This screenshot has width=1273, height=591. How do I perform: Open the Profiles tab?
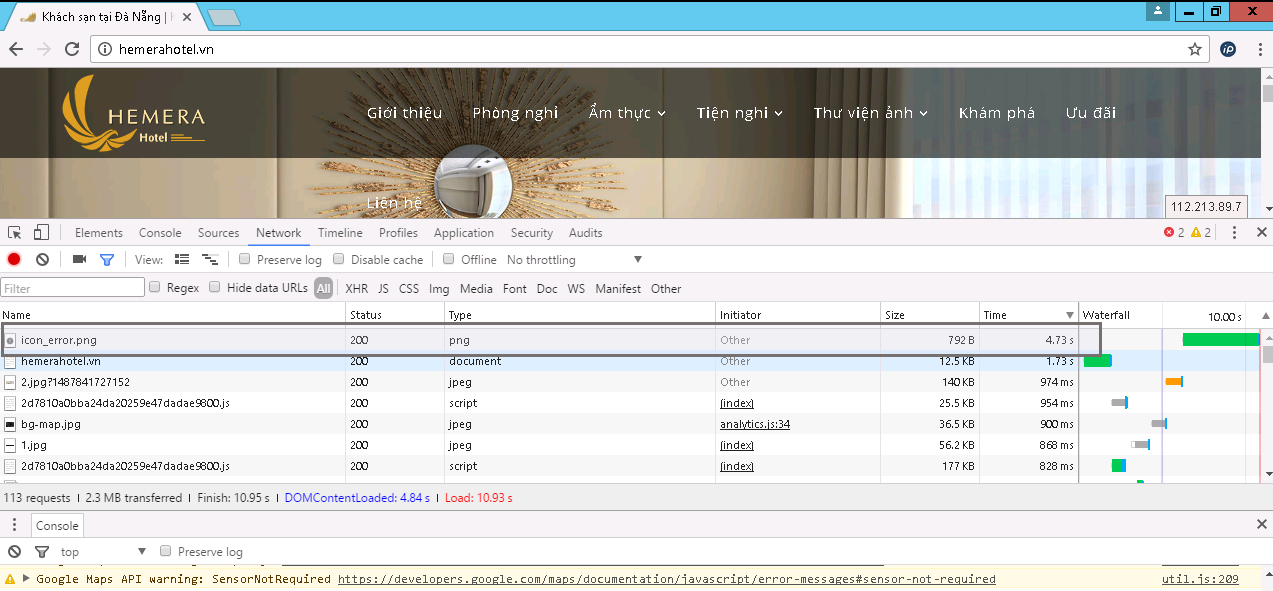[398, 233]
